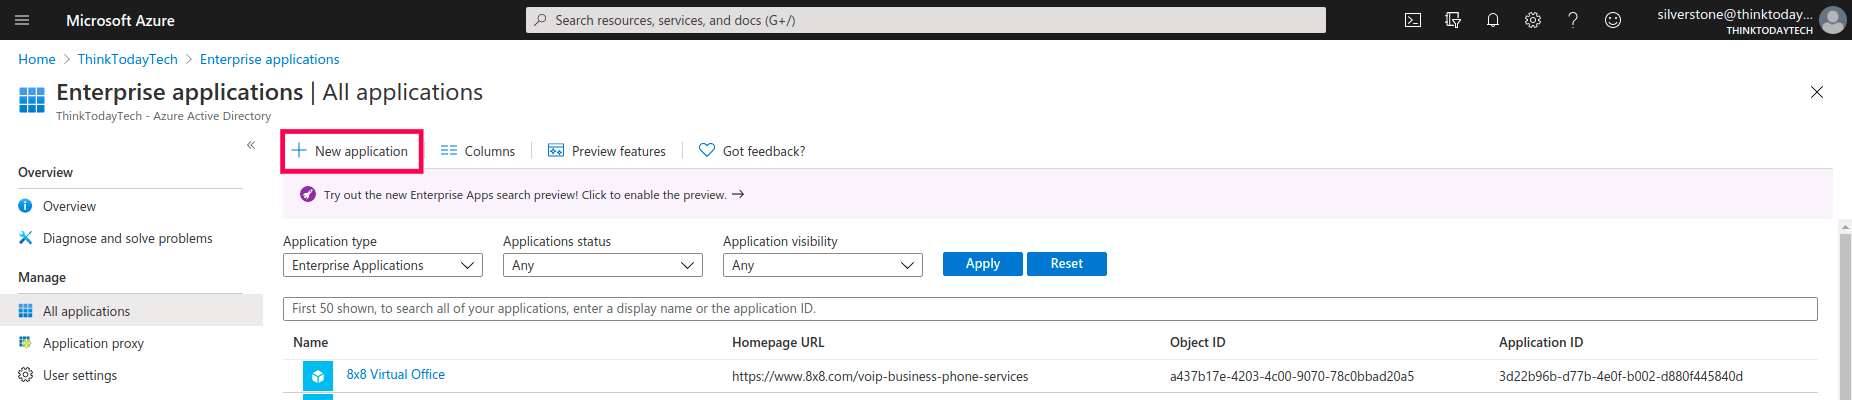Open Directory and subscription filter icon
This screenshot has height=400, width=1852.
click(x=1453, y=20)
